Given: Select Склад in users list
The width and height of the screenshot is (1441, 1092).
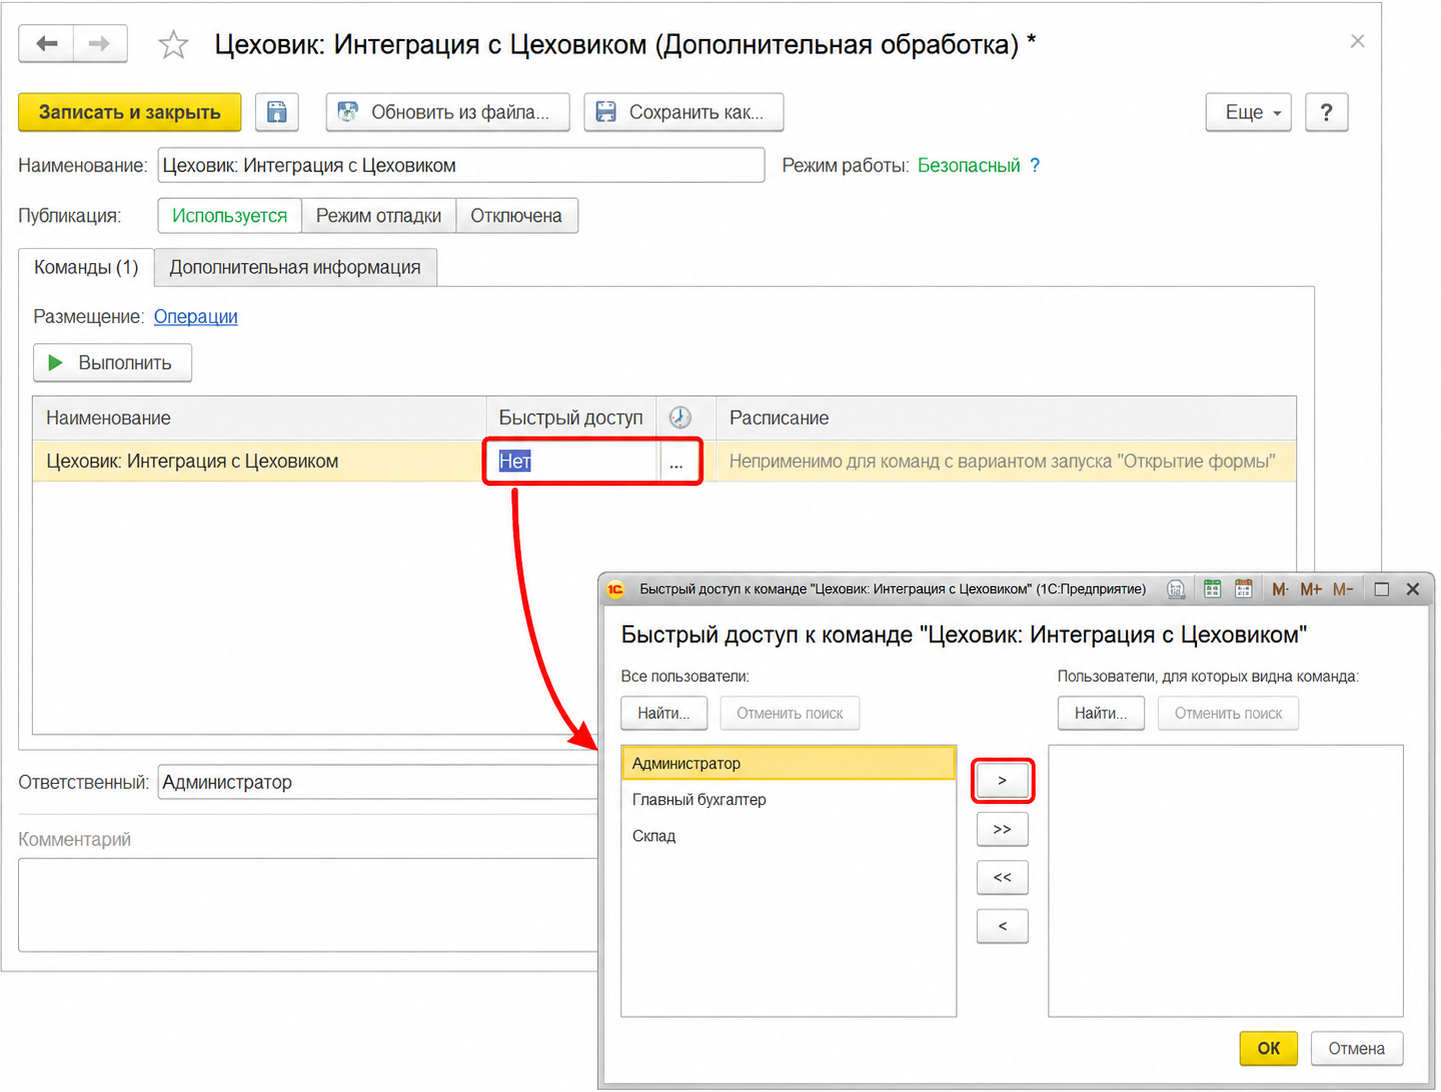Looking at the screenshot, I should pos(788,836).
